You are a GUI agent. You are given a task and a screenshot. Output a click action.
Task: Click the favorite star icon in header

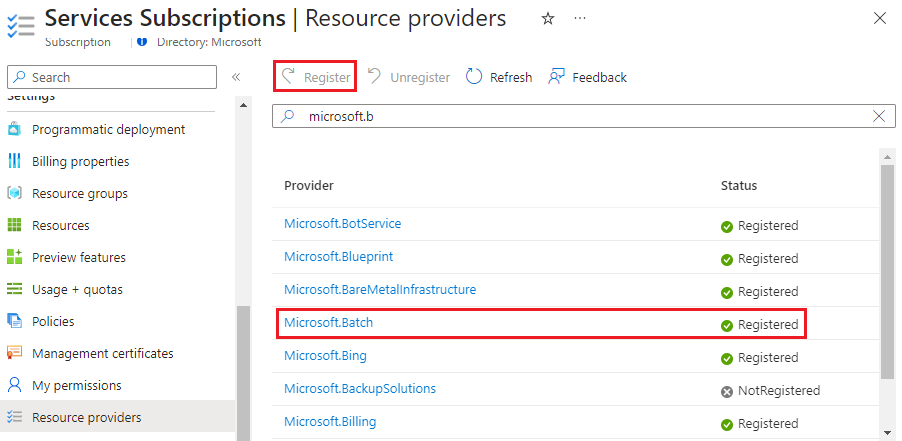[547, 18]
